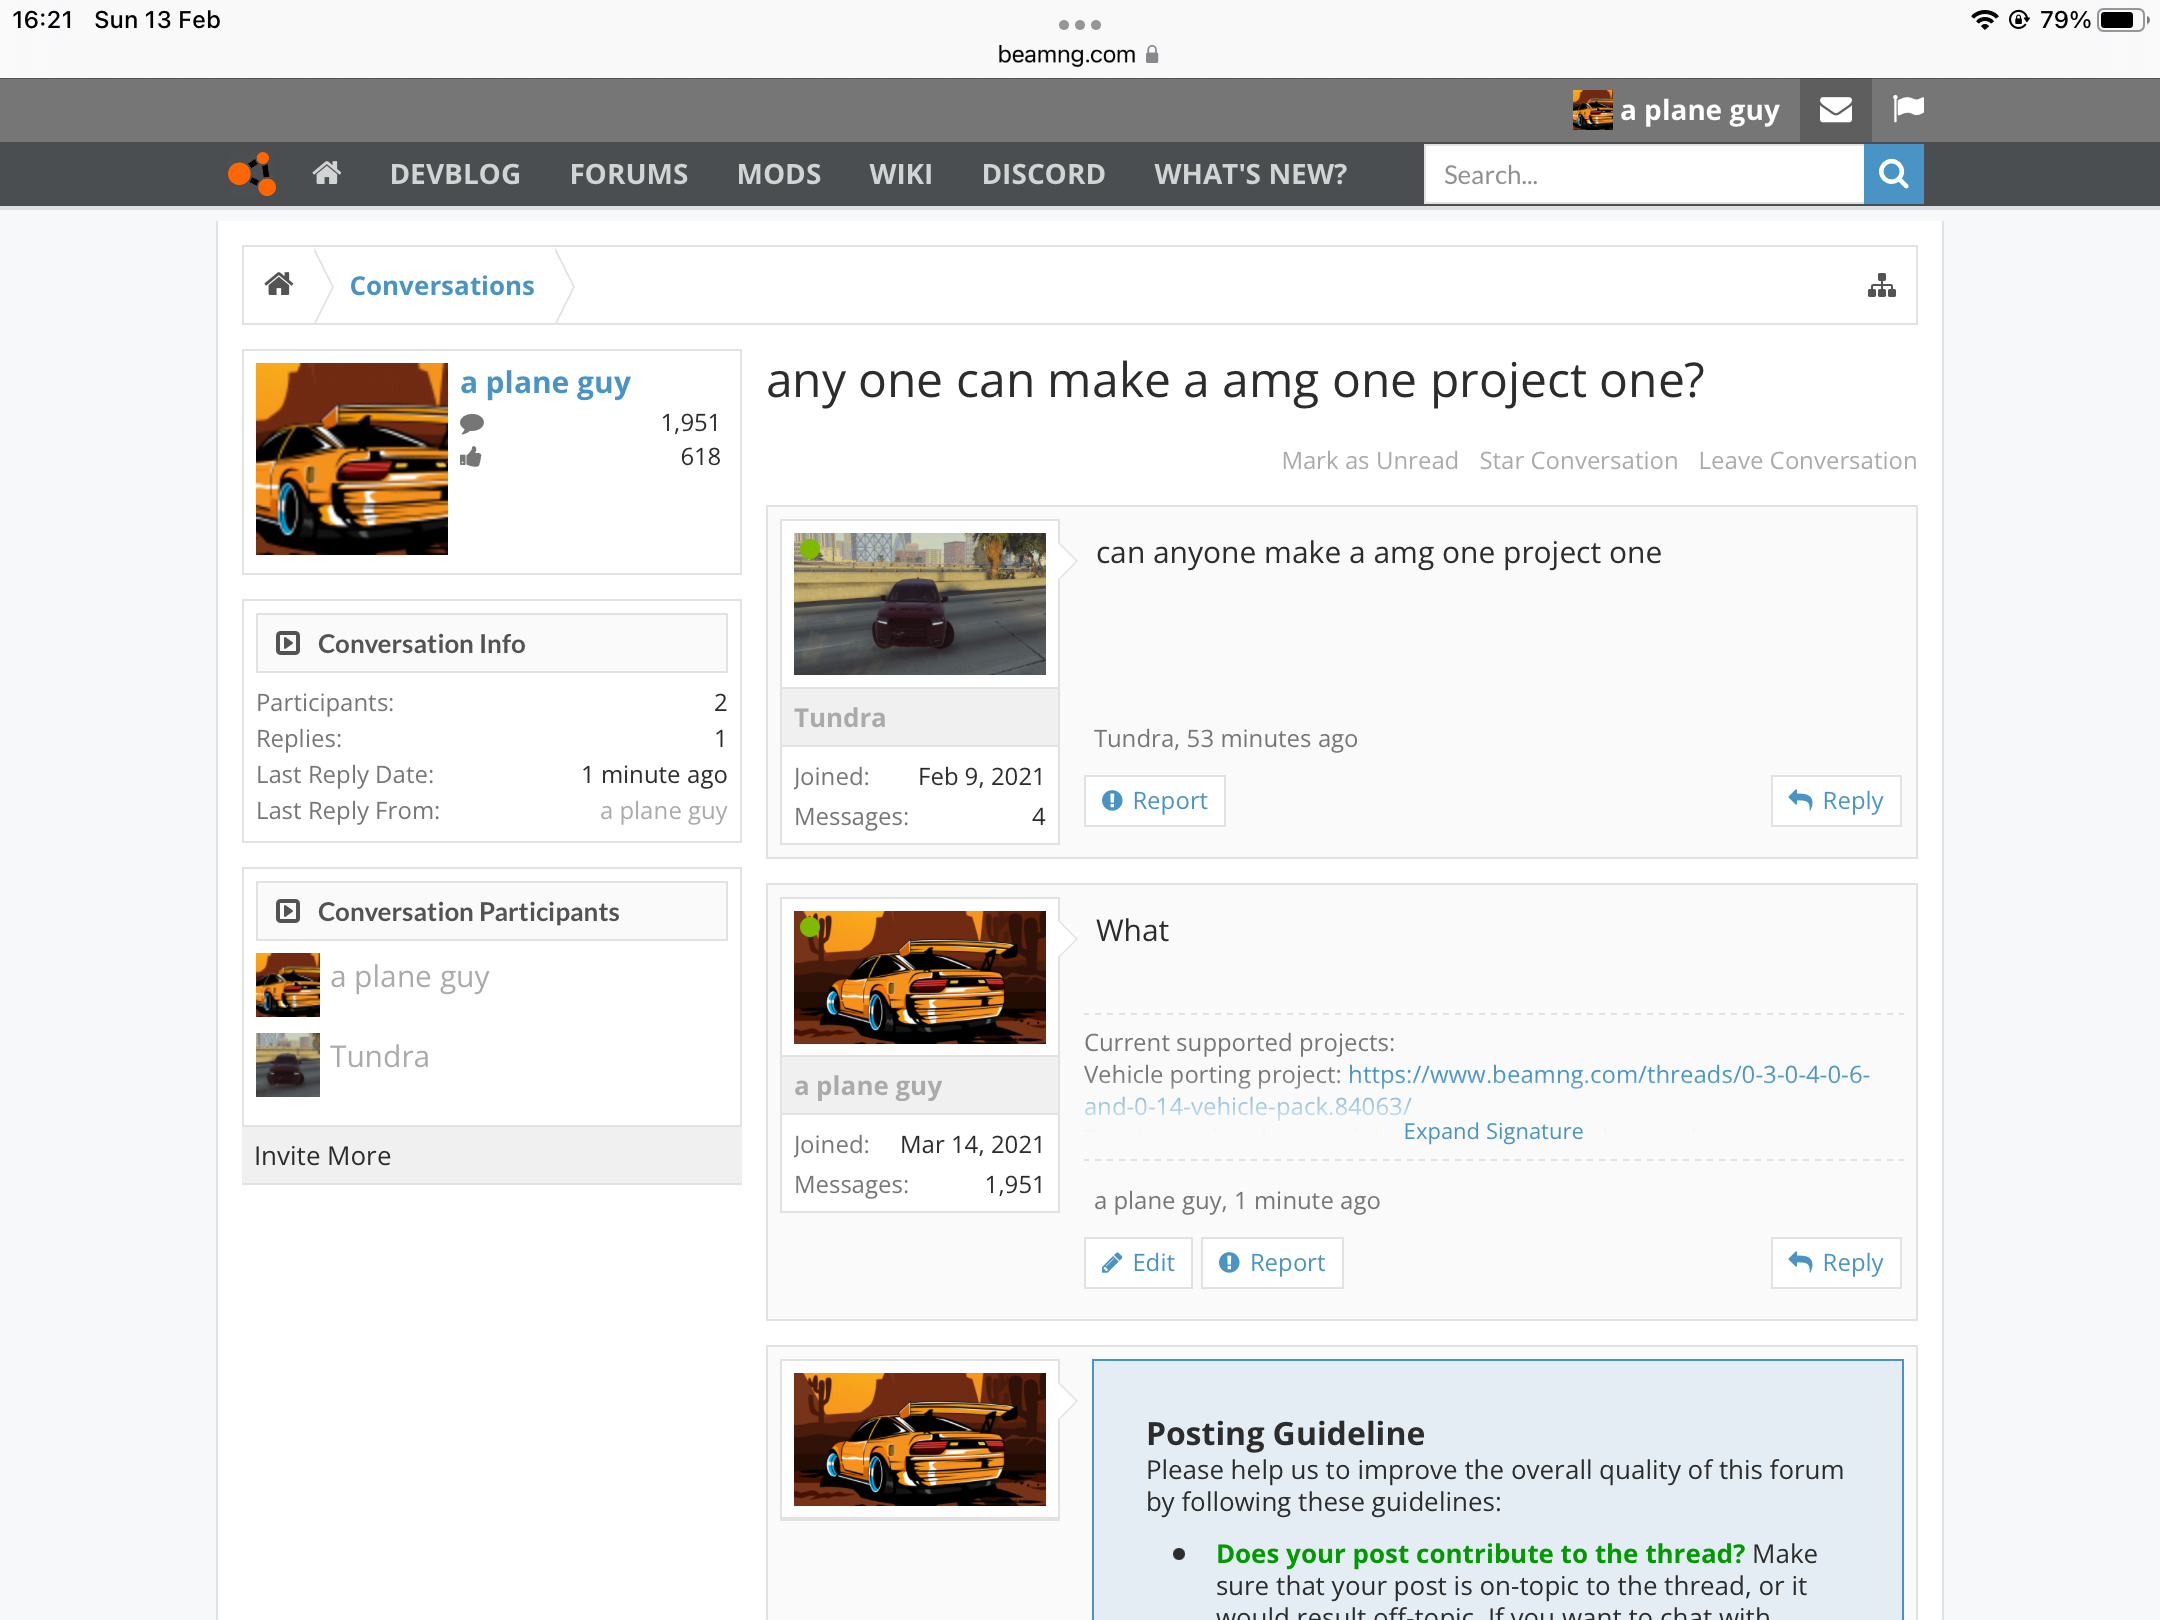Open the FORUMS menu item
This screenshot has height=1620, width=2160.
[x=628, y=174]
